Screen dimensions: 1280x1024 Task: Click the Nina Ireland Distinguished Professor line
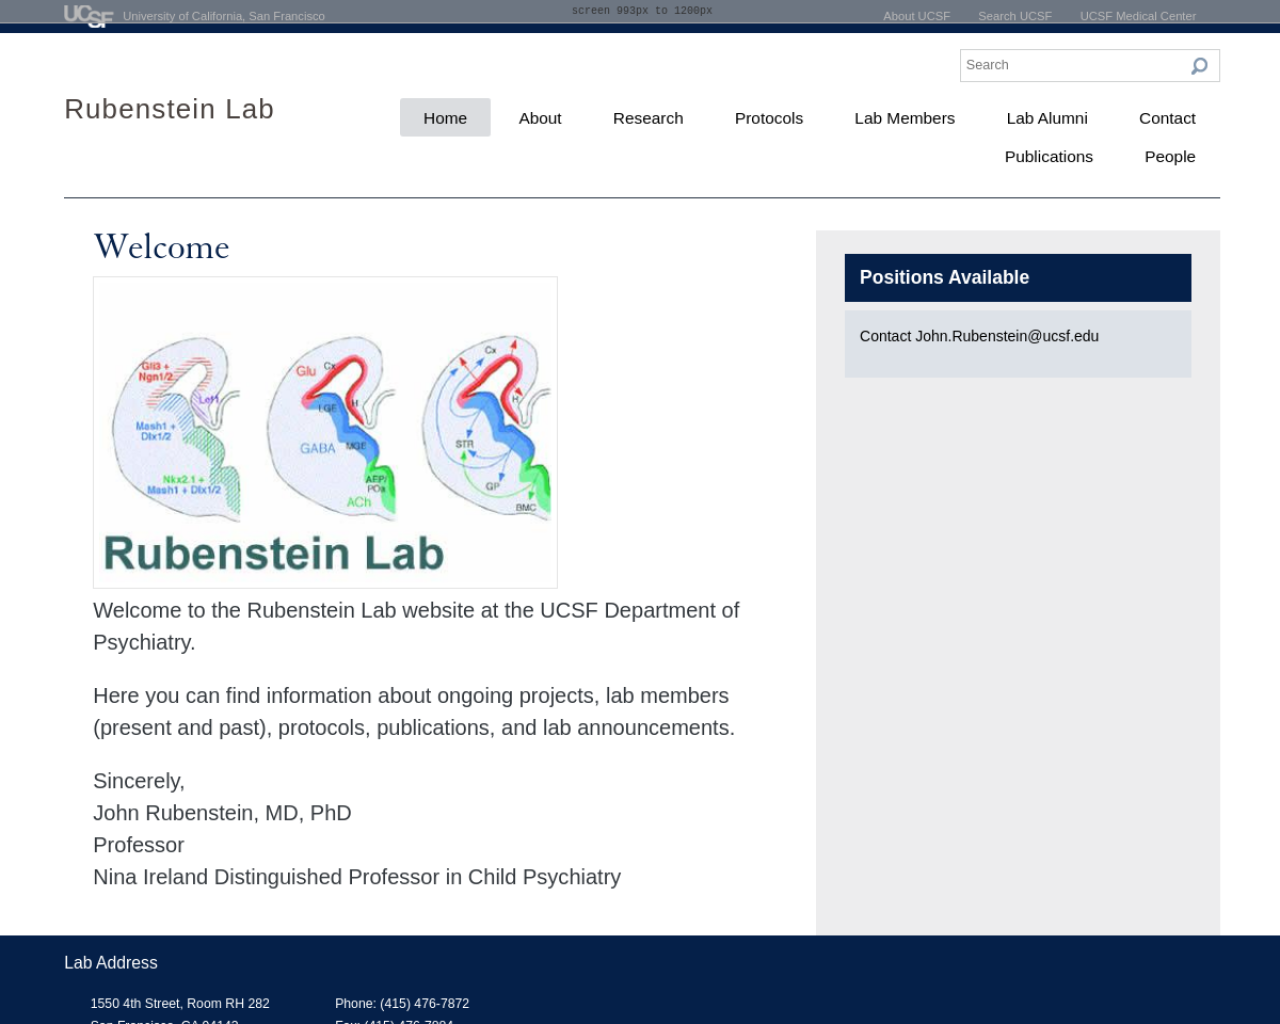[357, 877]
